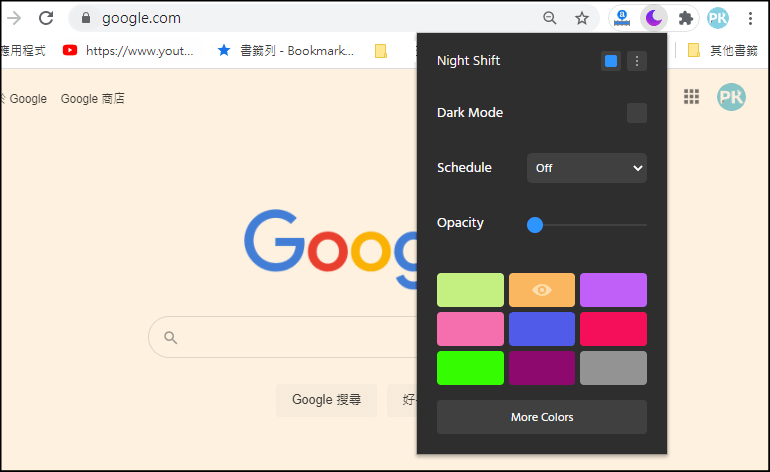
Task: Open Chrome's three-dot menu
Action: [x=750, y=18]
